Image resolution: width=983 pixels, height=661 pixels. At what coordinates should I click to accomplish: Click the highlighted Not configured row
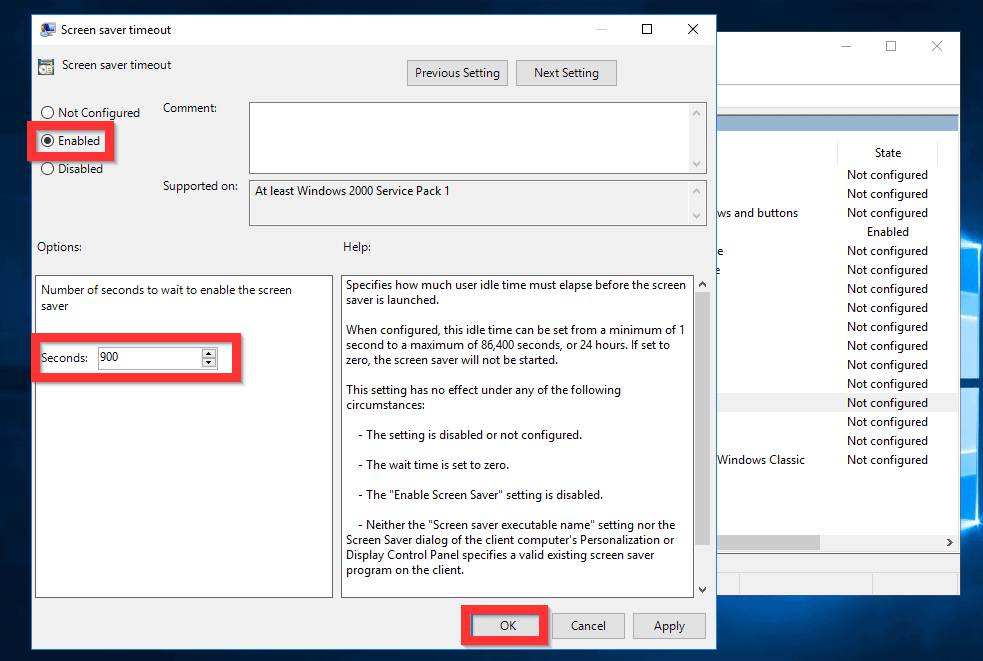click(887, 402)
